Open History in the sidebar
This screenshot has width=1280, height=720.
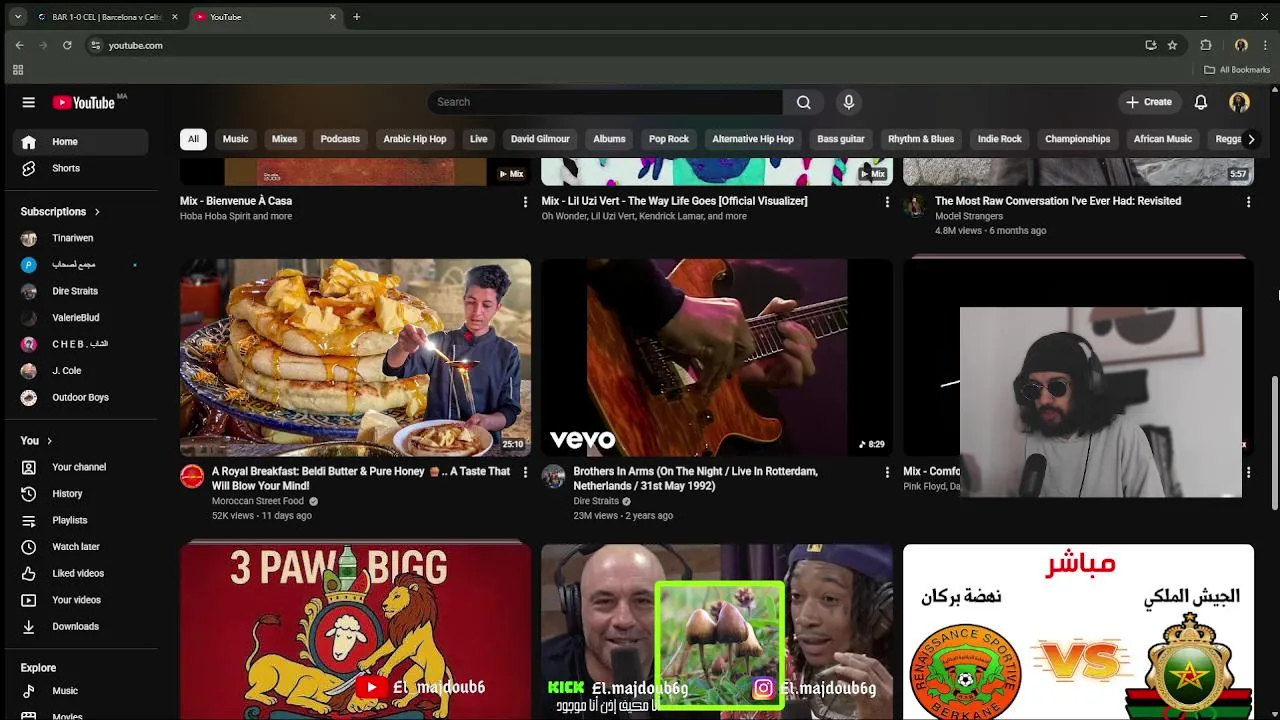(80, 494)
